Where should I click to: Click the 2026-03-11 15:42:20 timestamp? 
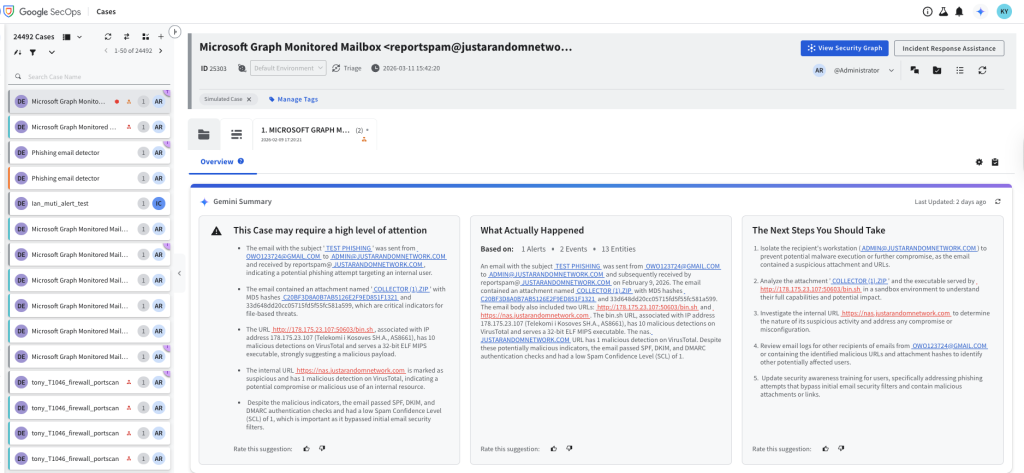click(x=410, y=68)
